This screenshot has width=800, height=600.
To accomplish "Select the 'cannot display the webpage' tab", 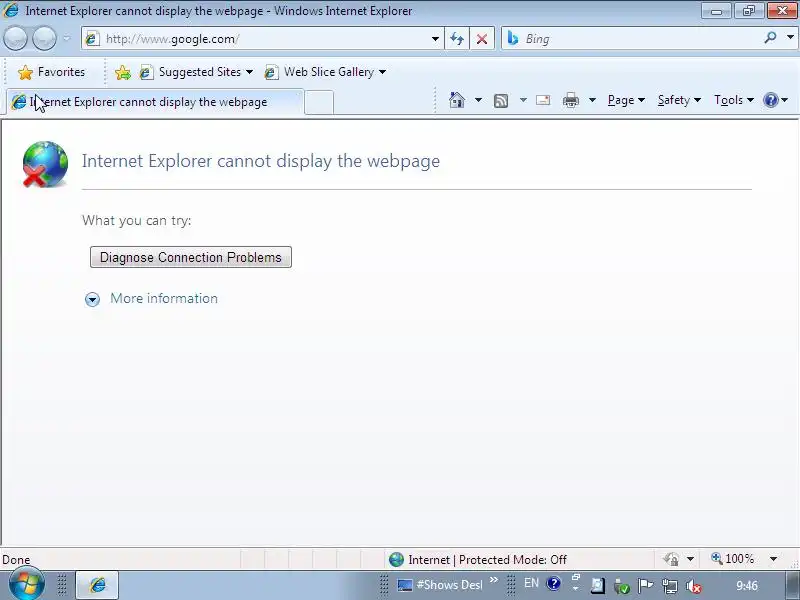I will [155, 102].
